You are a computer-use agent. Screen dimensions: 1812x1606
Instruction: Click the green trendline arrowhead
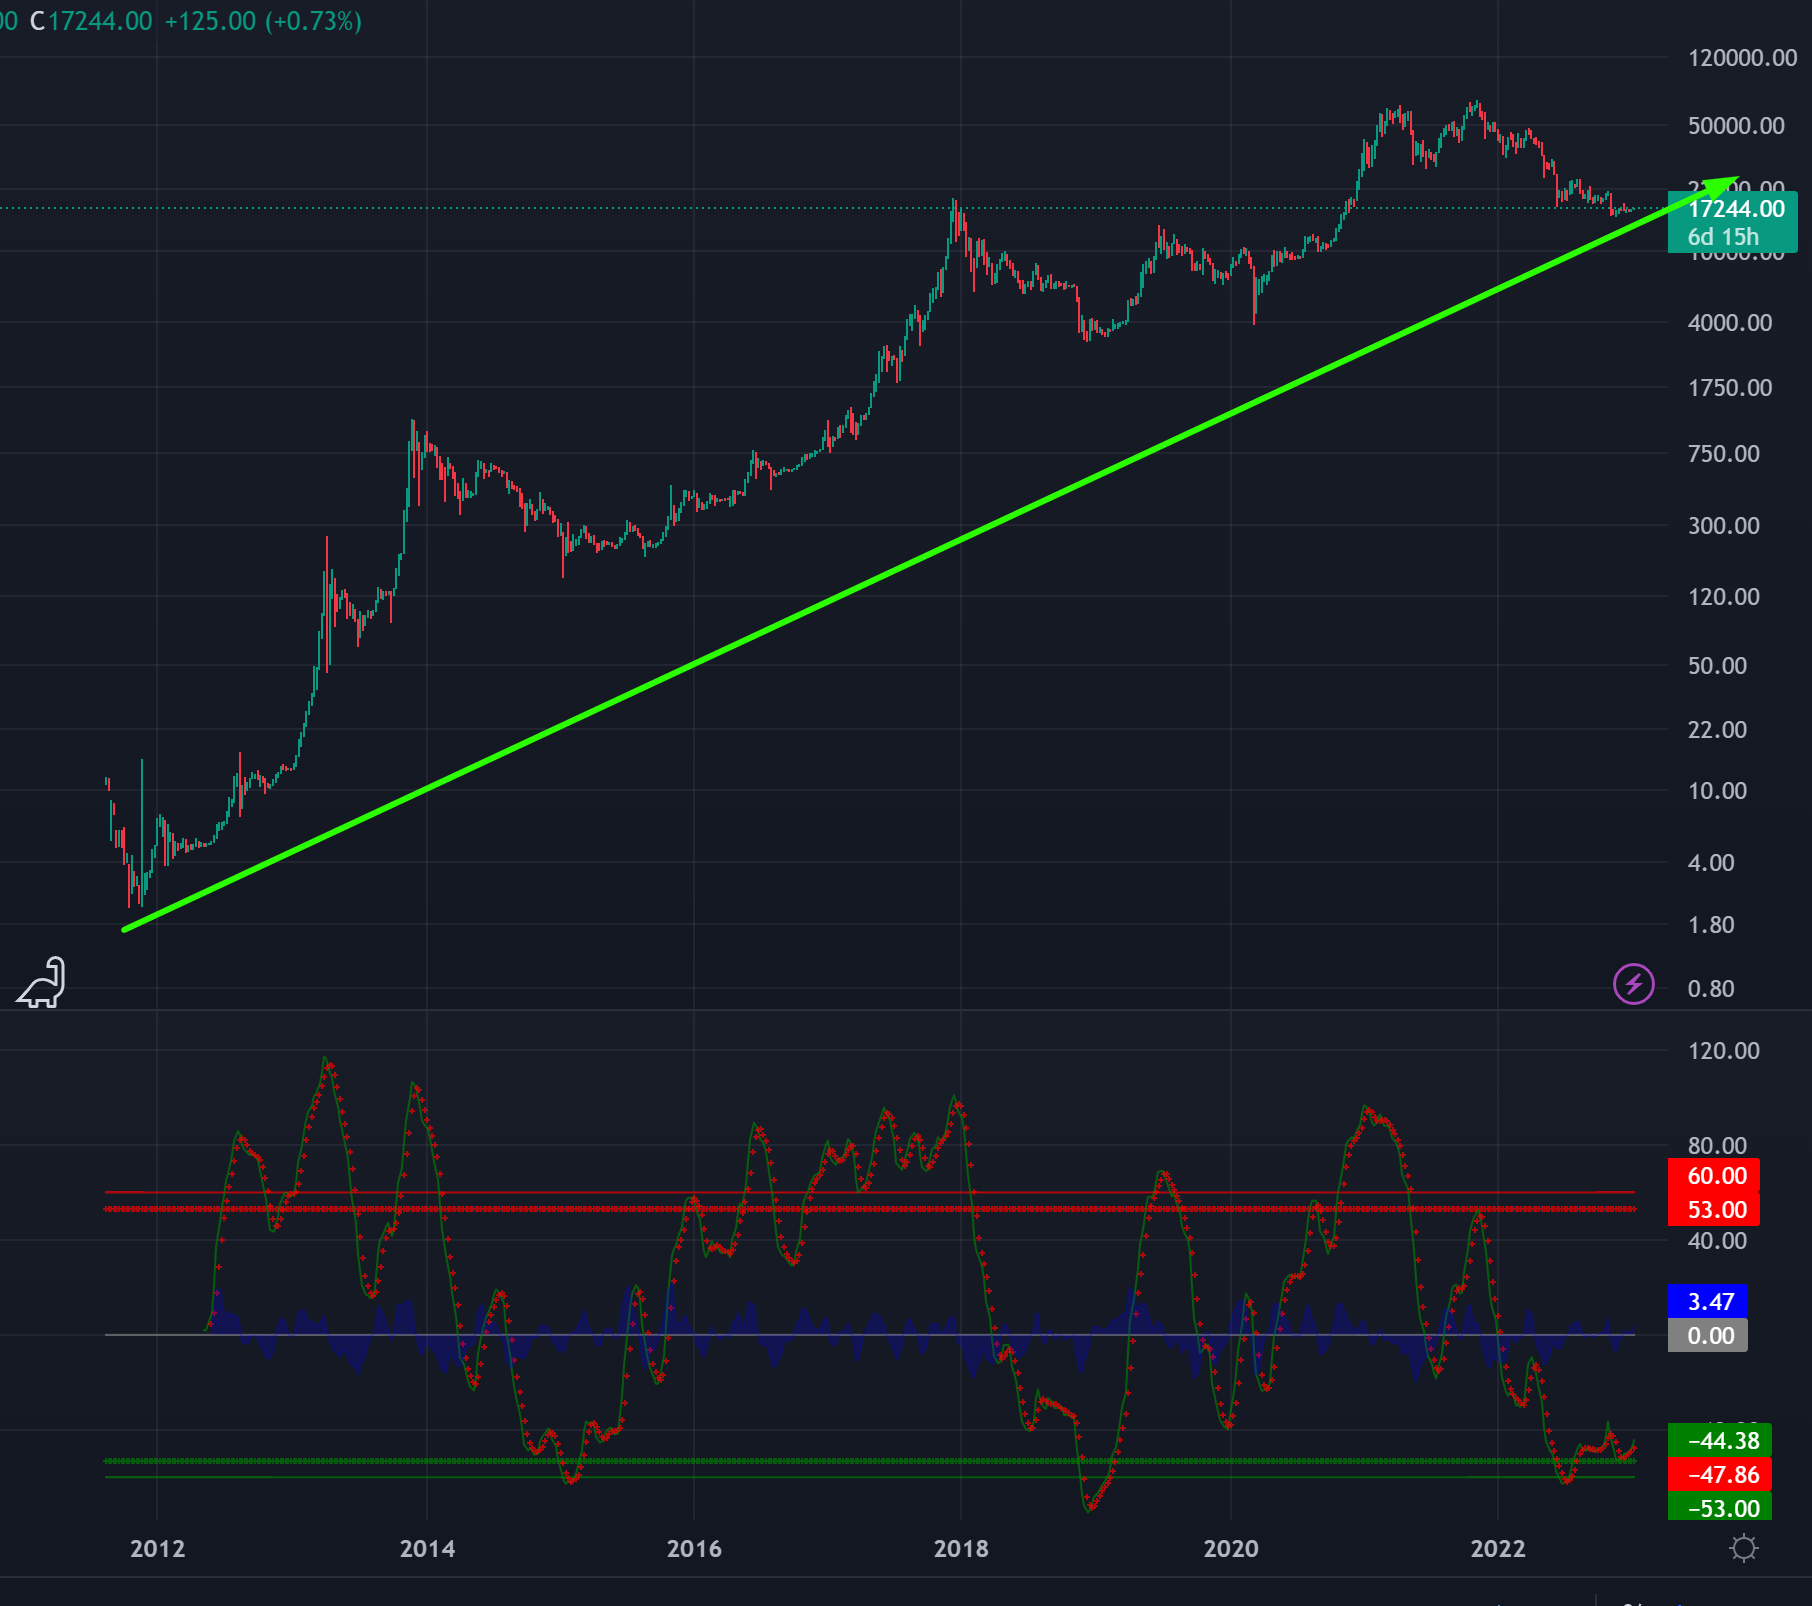[1723, 185]
